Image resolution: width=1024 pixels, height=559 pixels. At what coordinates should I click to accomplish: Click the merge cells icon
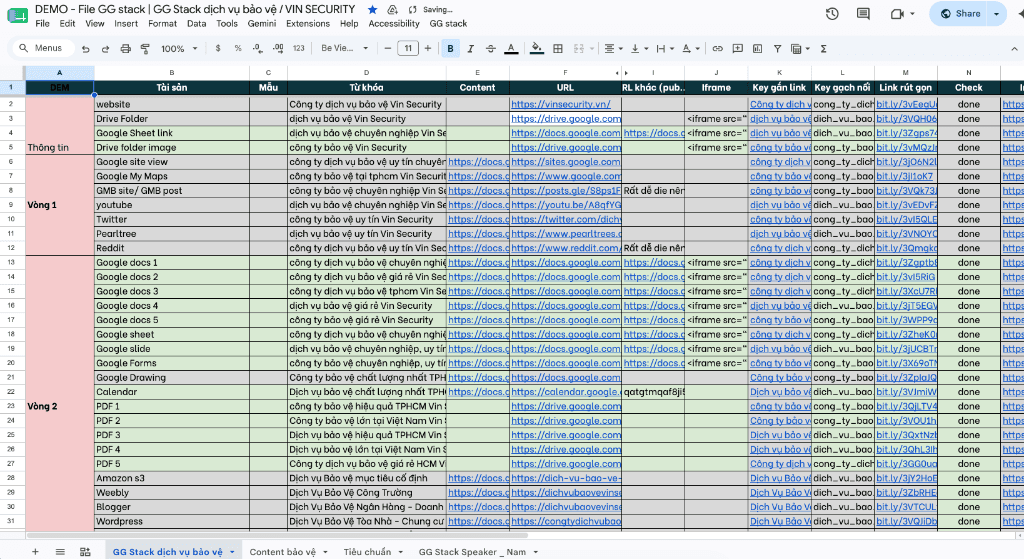(x=579, y=48)
